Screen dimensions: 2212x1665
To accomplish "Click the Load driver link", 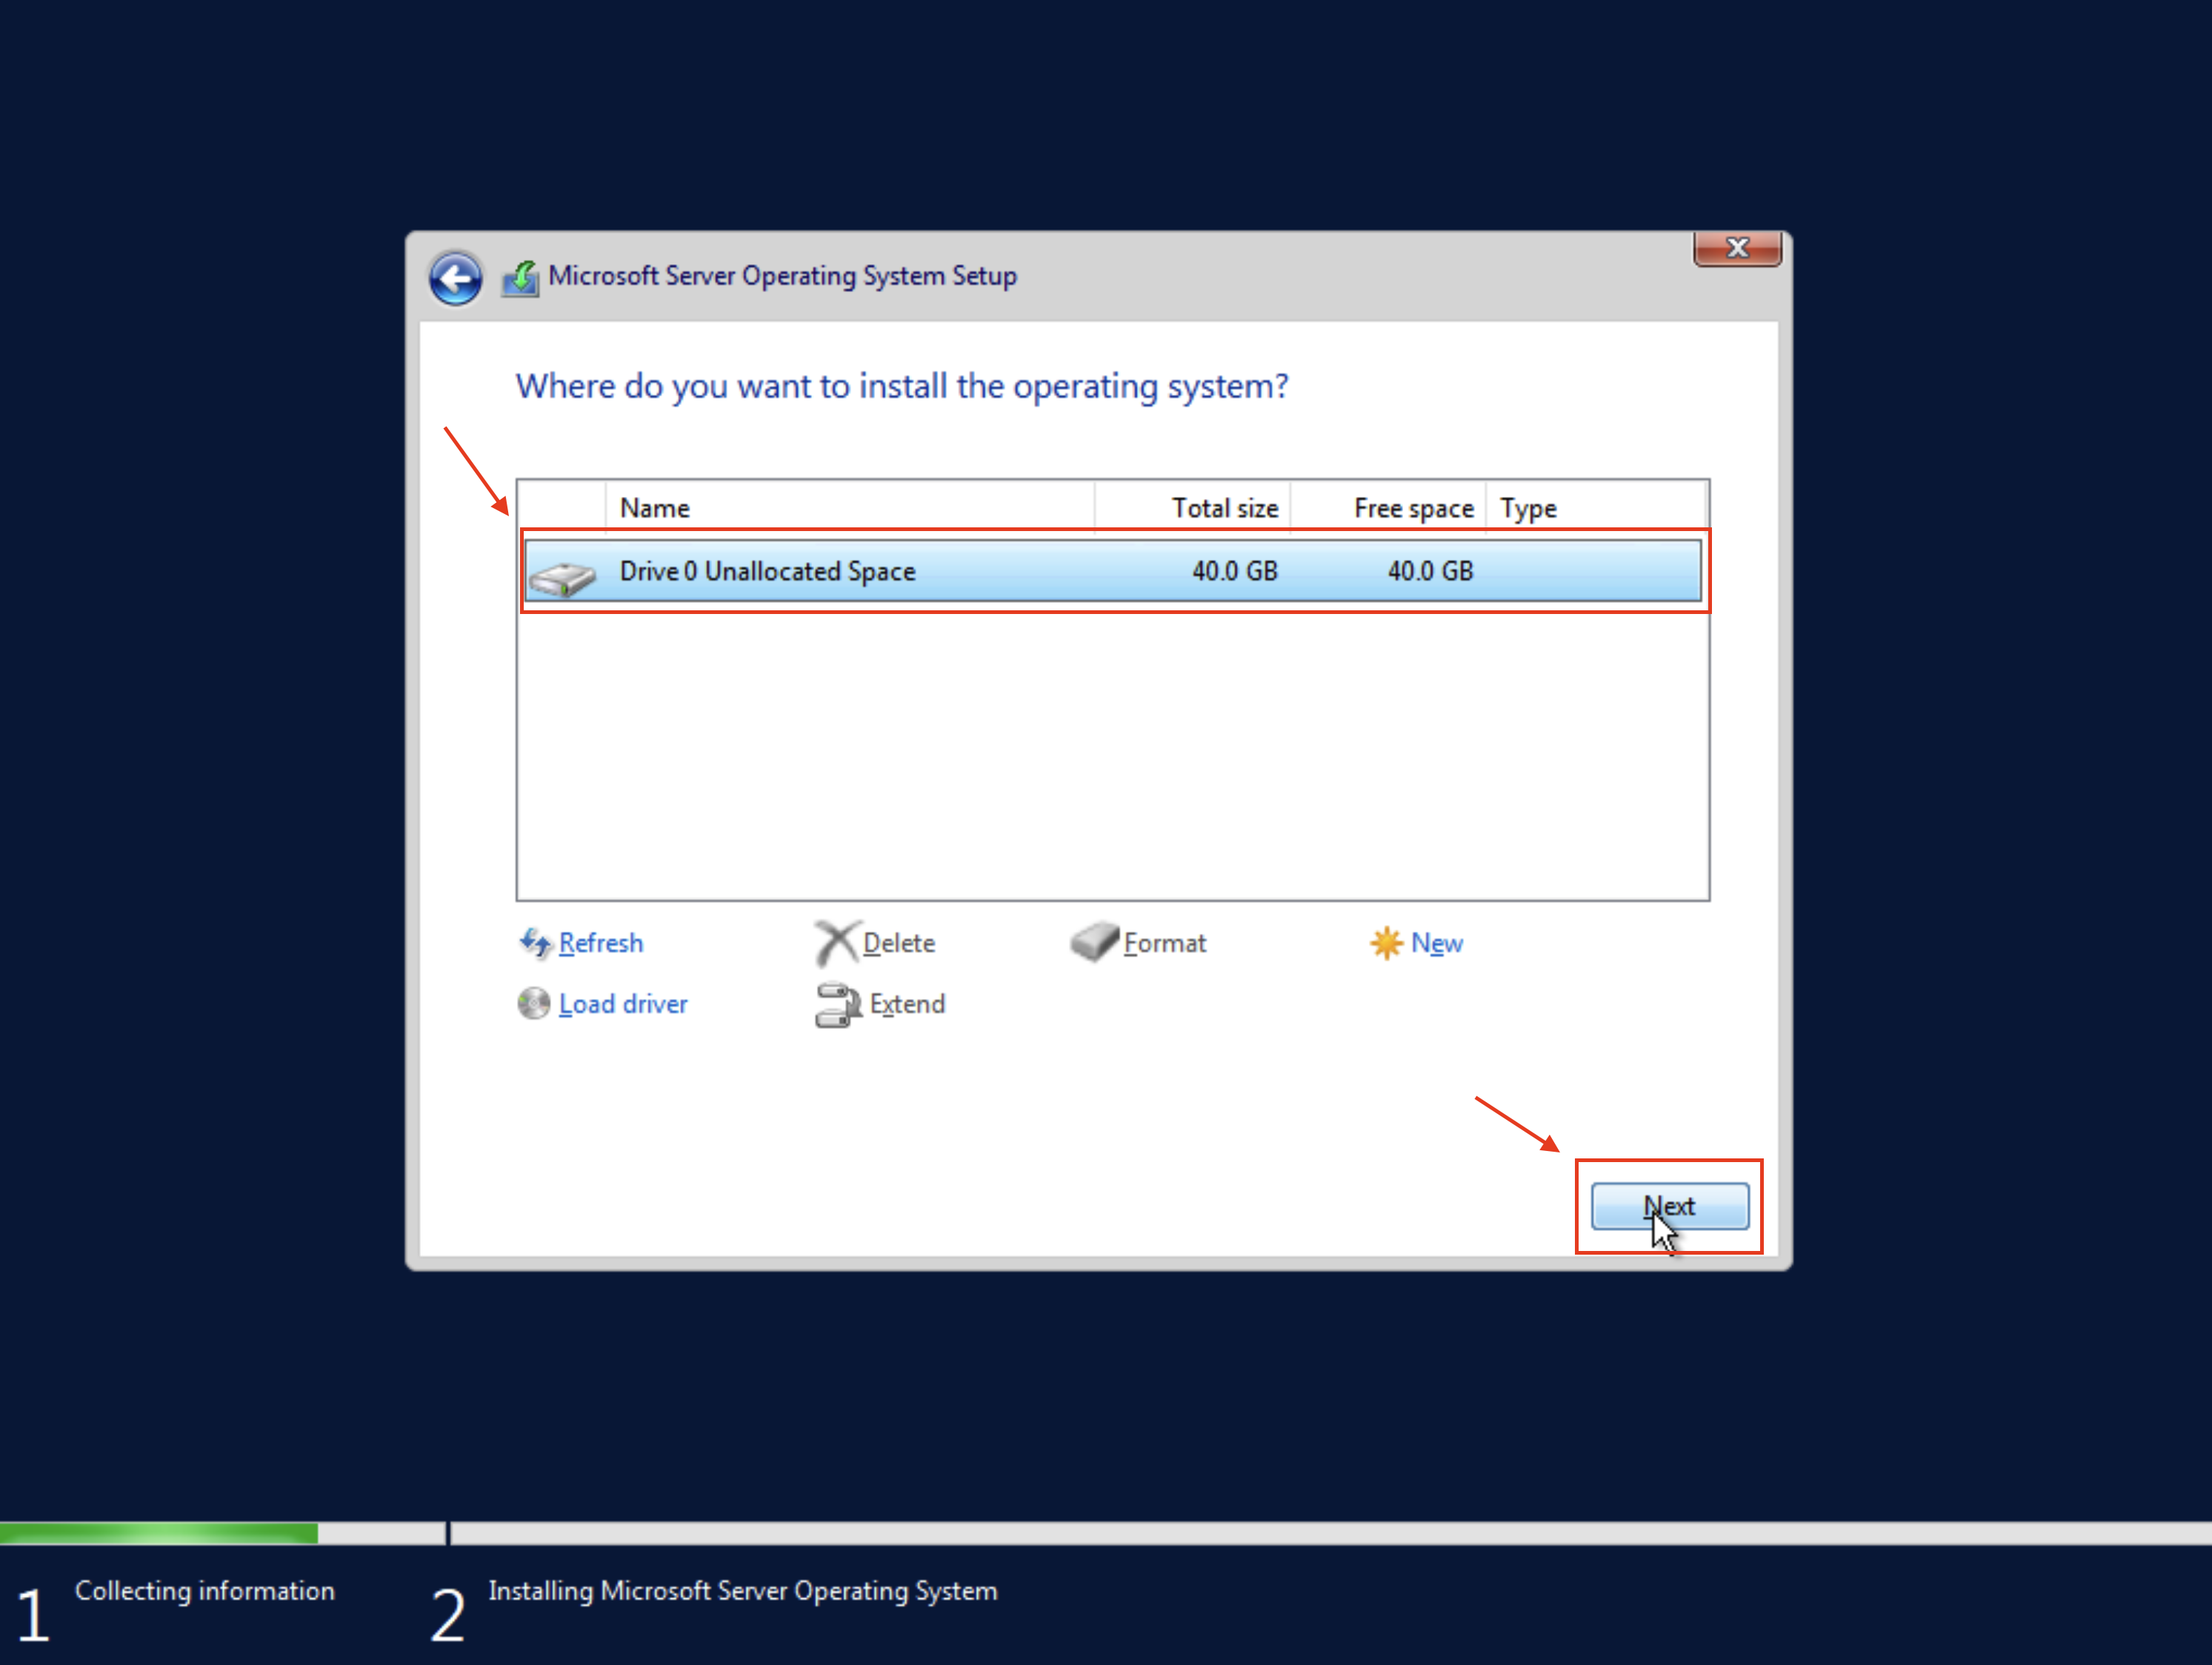I will (622, 1003).
